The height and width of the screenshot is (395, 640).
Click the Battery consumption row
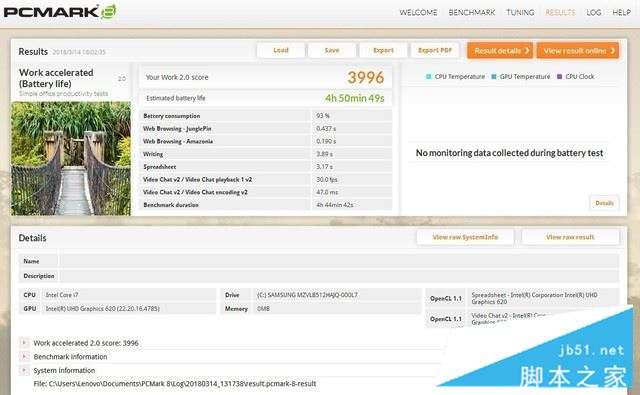tap(266, 116)
